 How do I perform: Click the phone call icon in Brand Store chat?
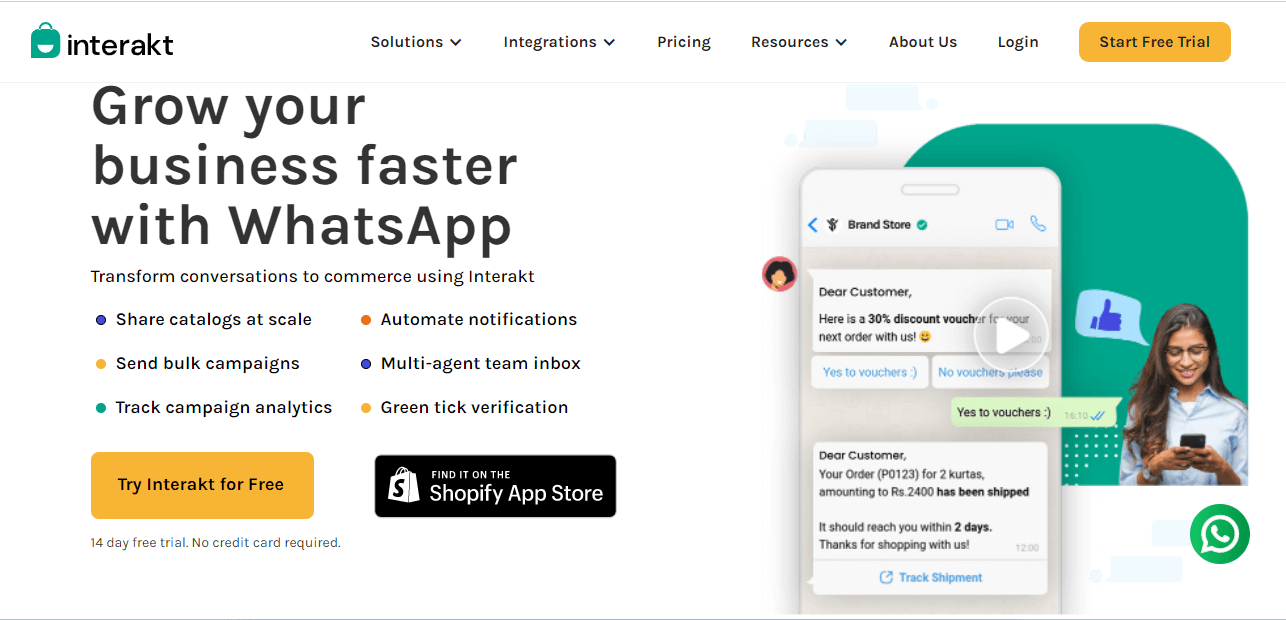coord(1038,224)
